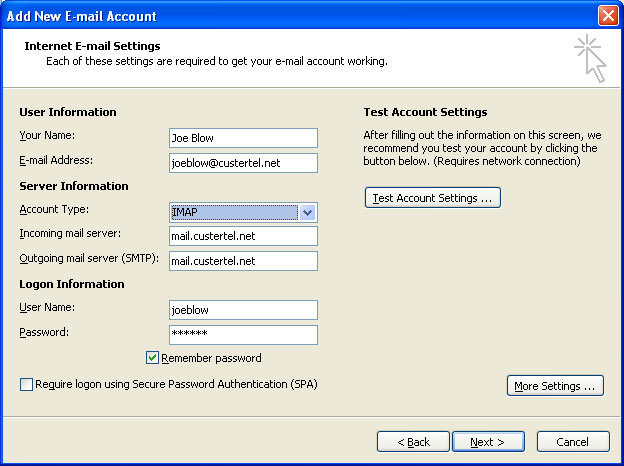Click the Test Account Settings button
The width and height of the screenshot is (624, 466).
[433, 198]
